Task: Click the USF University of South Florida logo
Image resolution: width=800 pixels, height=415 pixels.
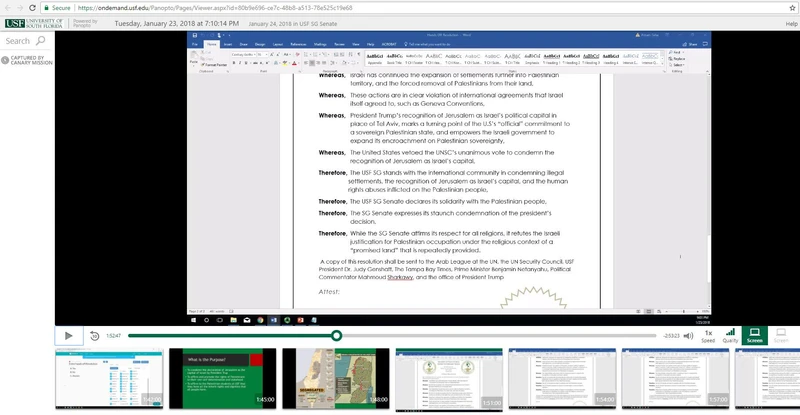Action: click(x=32, y=23)
